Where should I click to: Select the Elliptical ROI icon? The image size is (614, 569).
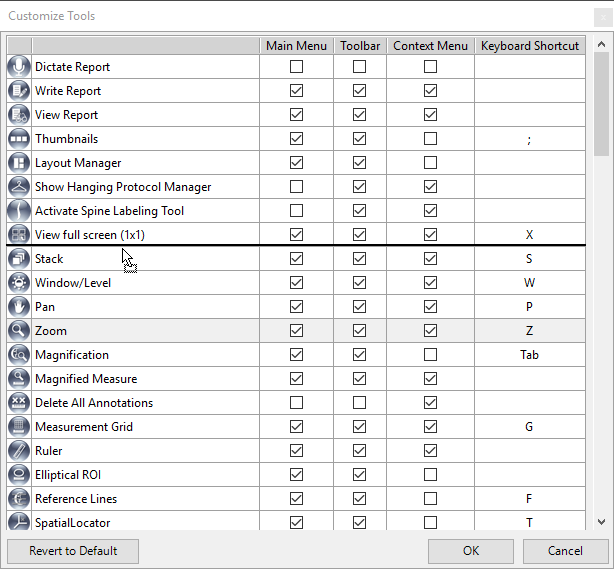[x=19, y=475]
